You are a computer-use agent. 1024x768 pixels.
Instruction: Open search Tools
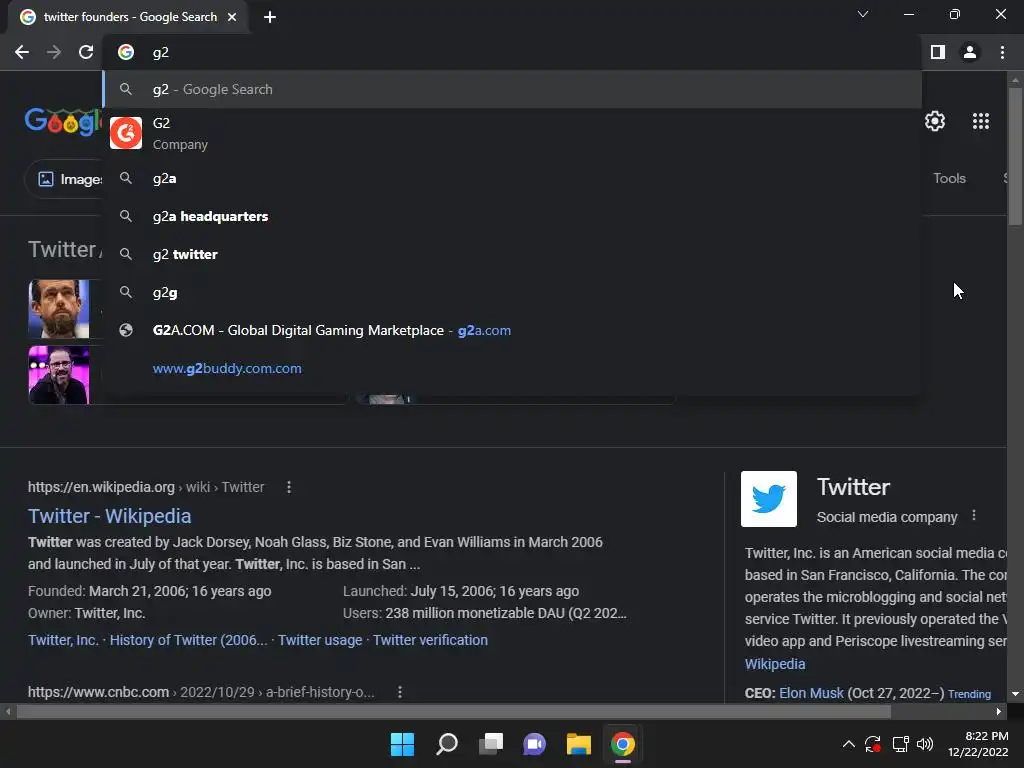(x=949, y=178)
